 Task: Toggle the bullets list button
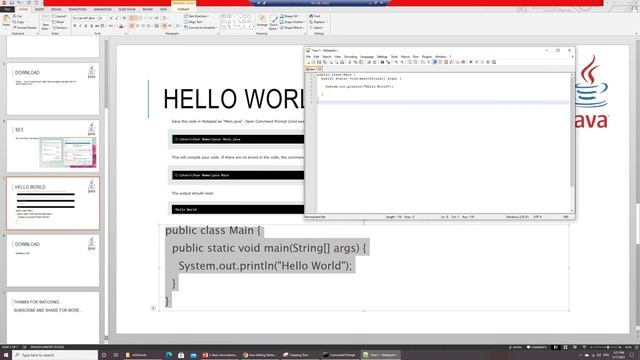coord(132,18)
